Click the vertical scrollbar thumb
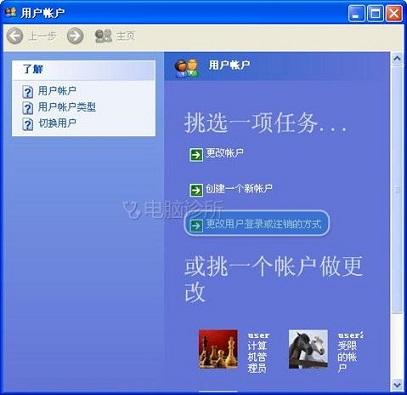 tap(397, 189)
